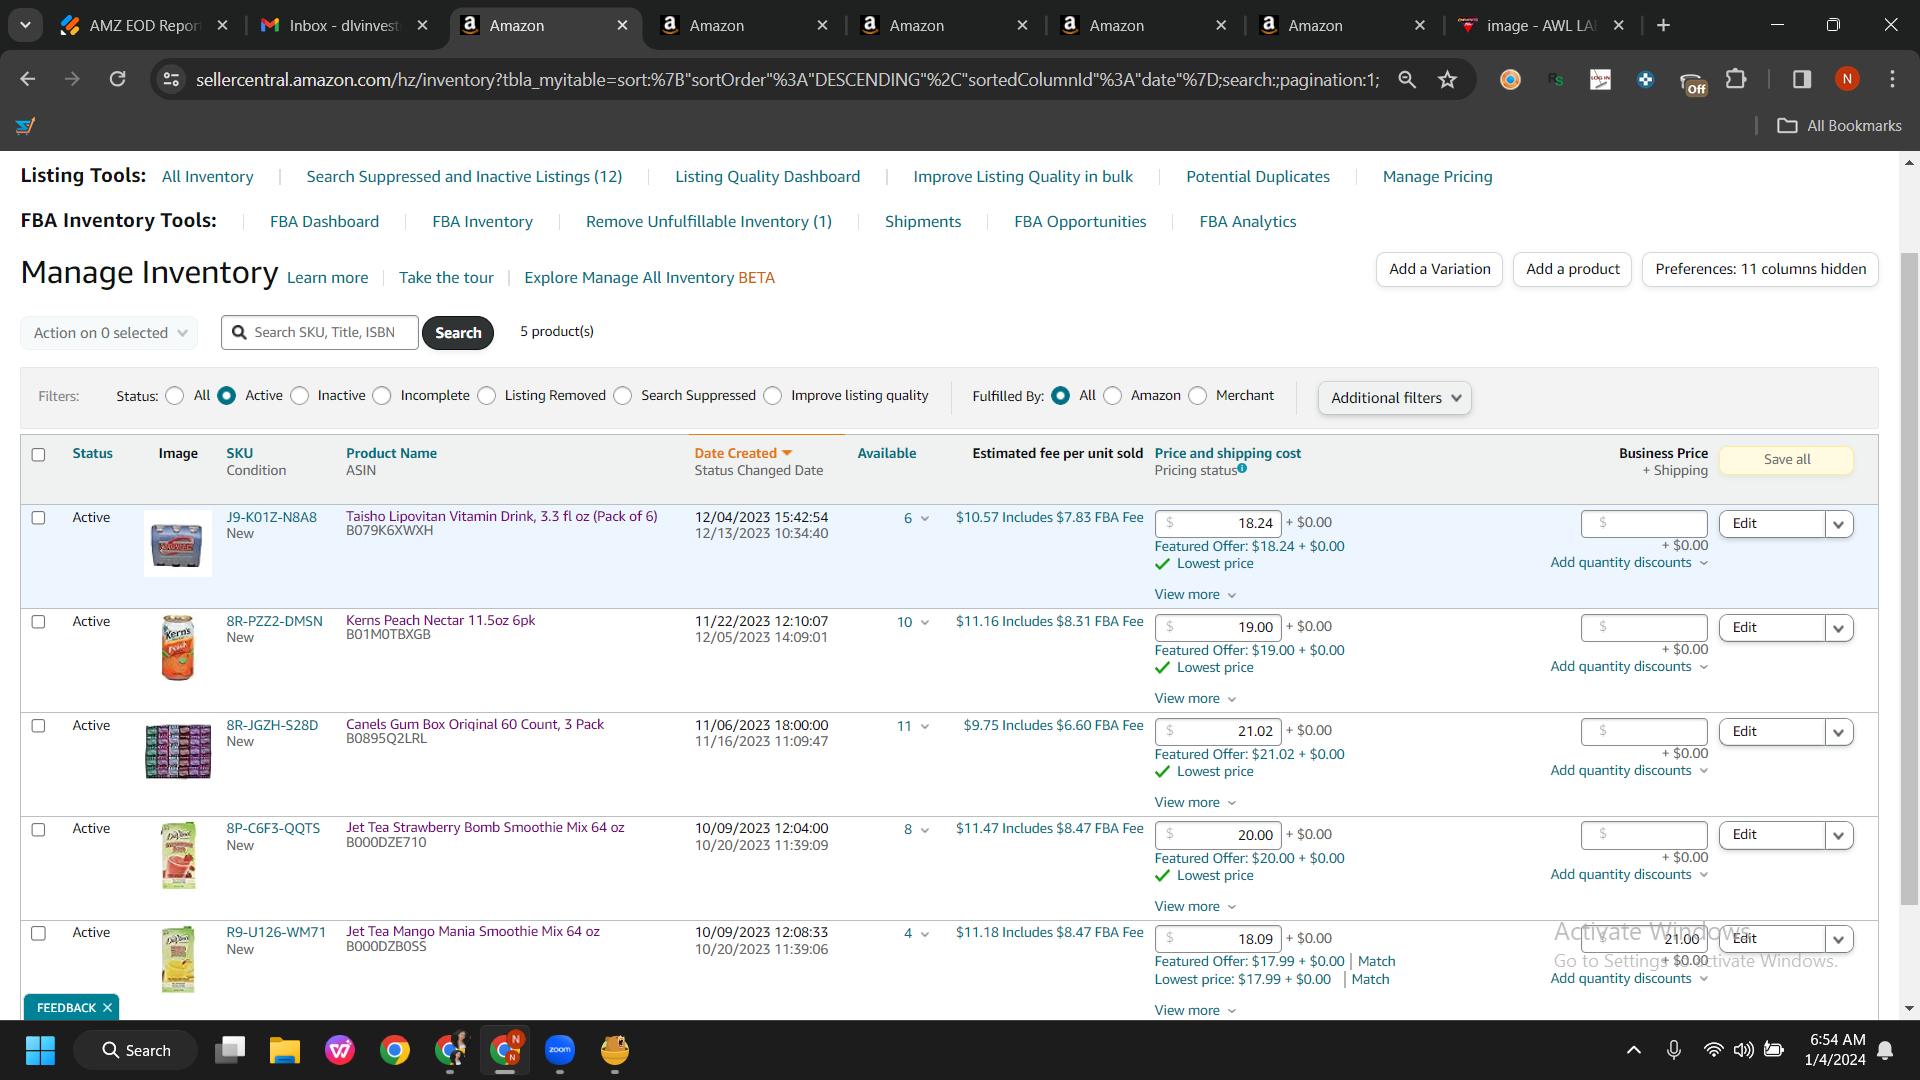
Task: Expand View more for Jet Tea Strawberry Bomb
Action: (1195, 907)
